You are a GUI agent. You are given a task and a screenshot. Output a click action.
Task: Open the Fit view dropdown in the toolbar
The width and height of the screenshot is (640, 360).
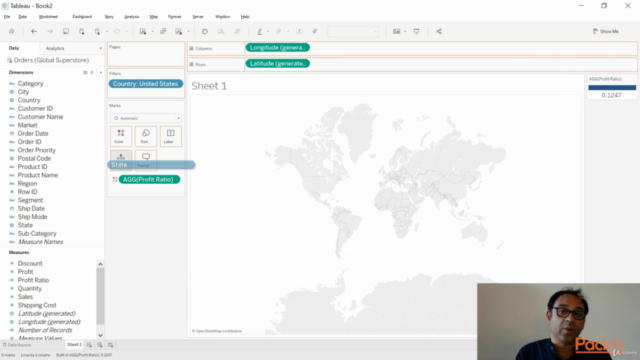tap(353, 31)
